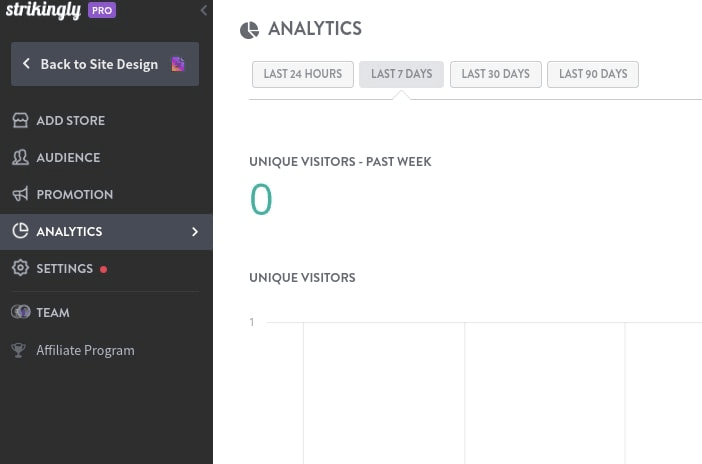Click the green 0 visitor count
The image size is (702, 464).
point(261,199)
